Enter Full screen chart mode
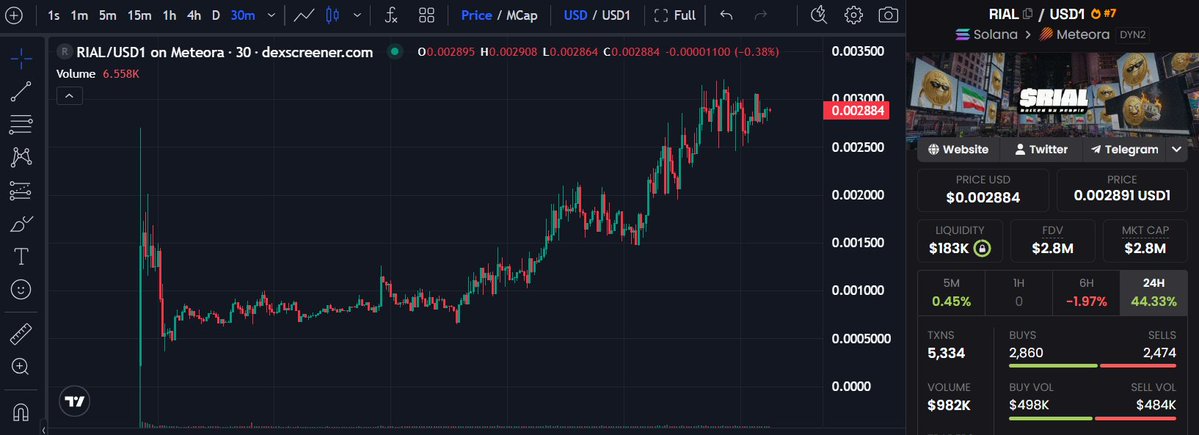Image resolution: width=1199 pixels, height=435 pixels. (x=675, y=15)
